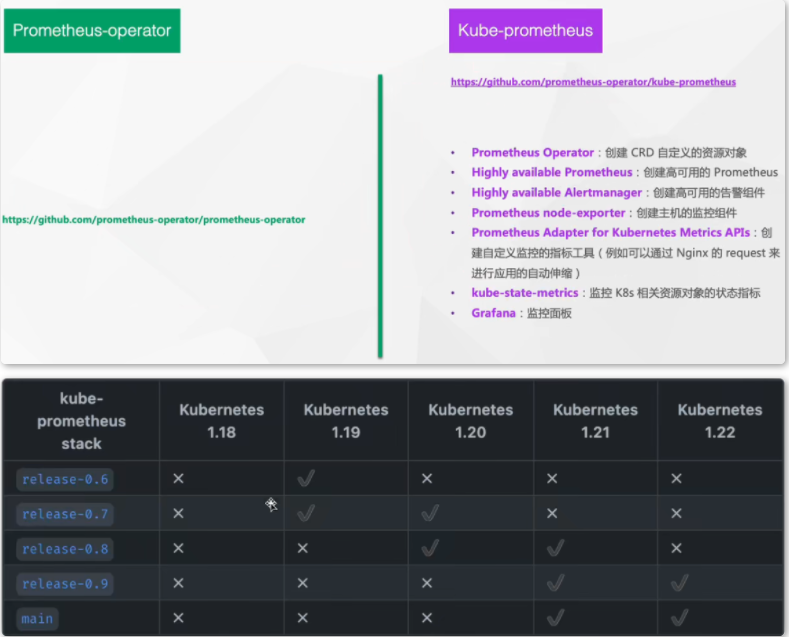Click the X for release-0.8 Kubernetes 1.22

coord(676,548)
